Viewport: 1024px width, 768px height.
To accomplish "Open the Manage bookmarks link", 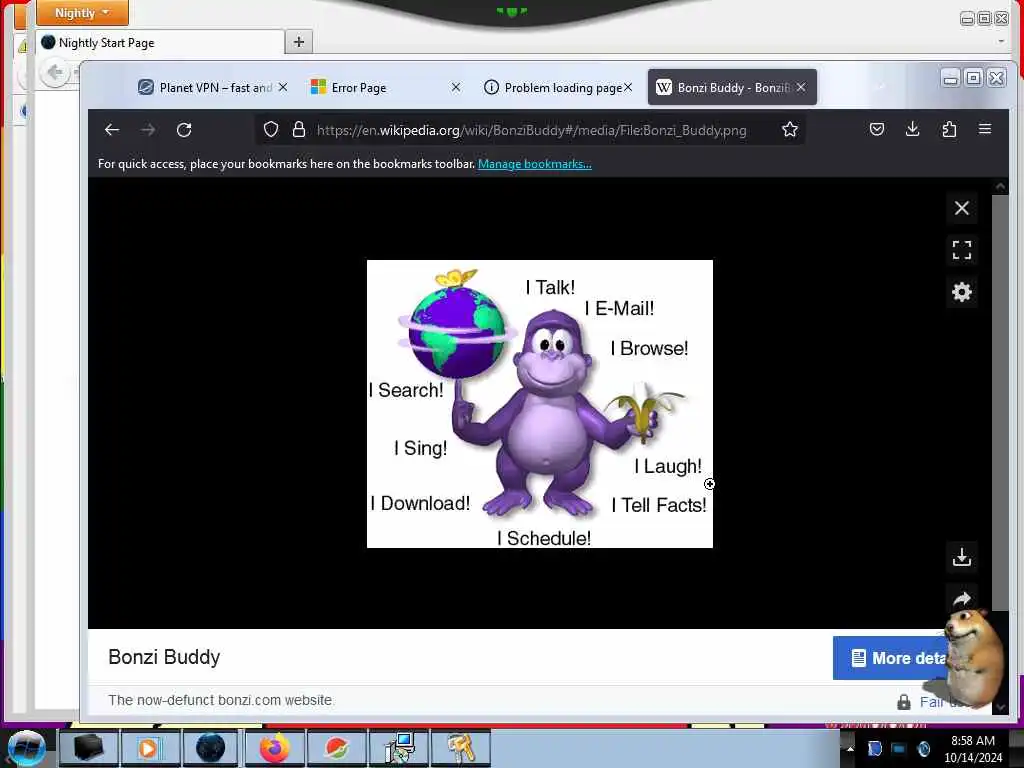I will [535, 164].
